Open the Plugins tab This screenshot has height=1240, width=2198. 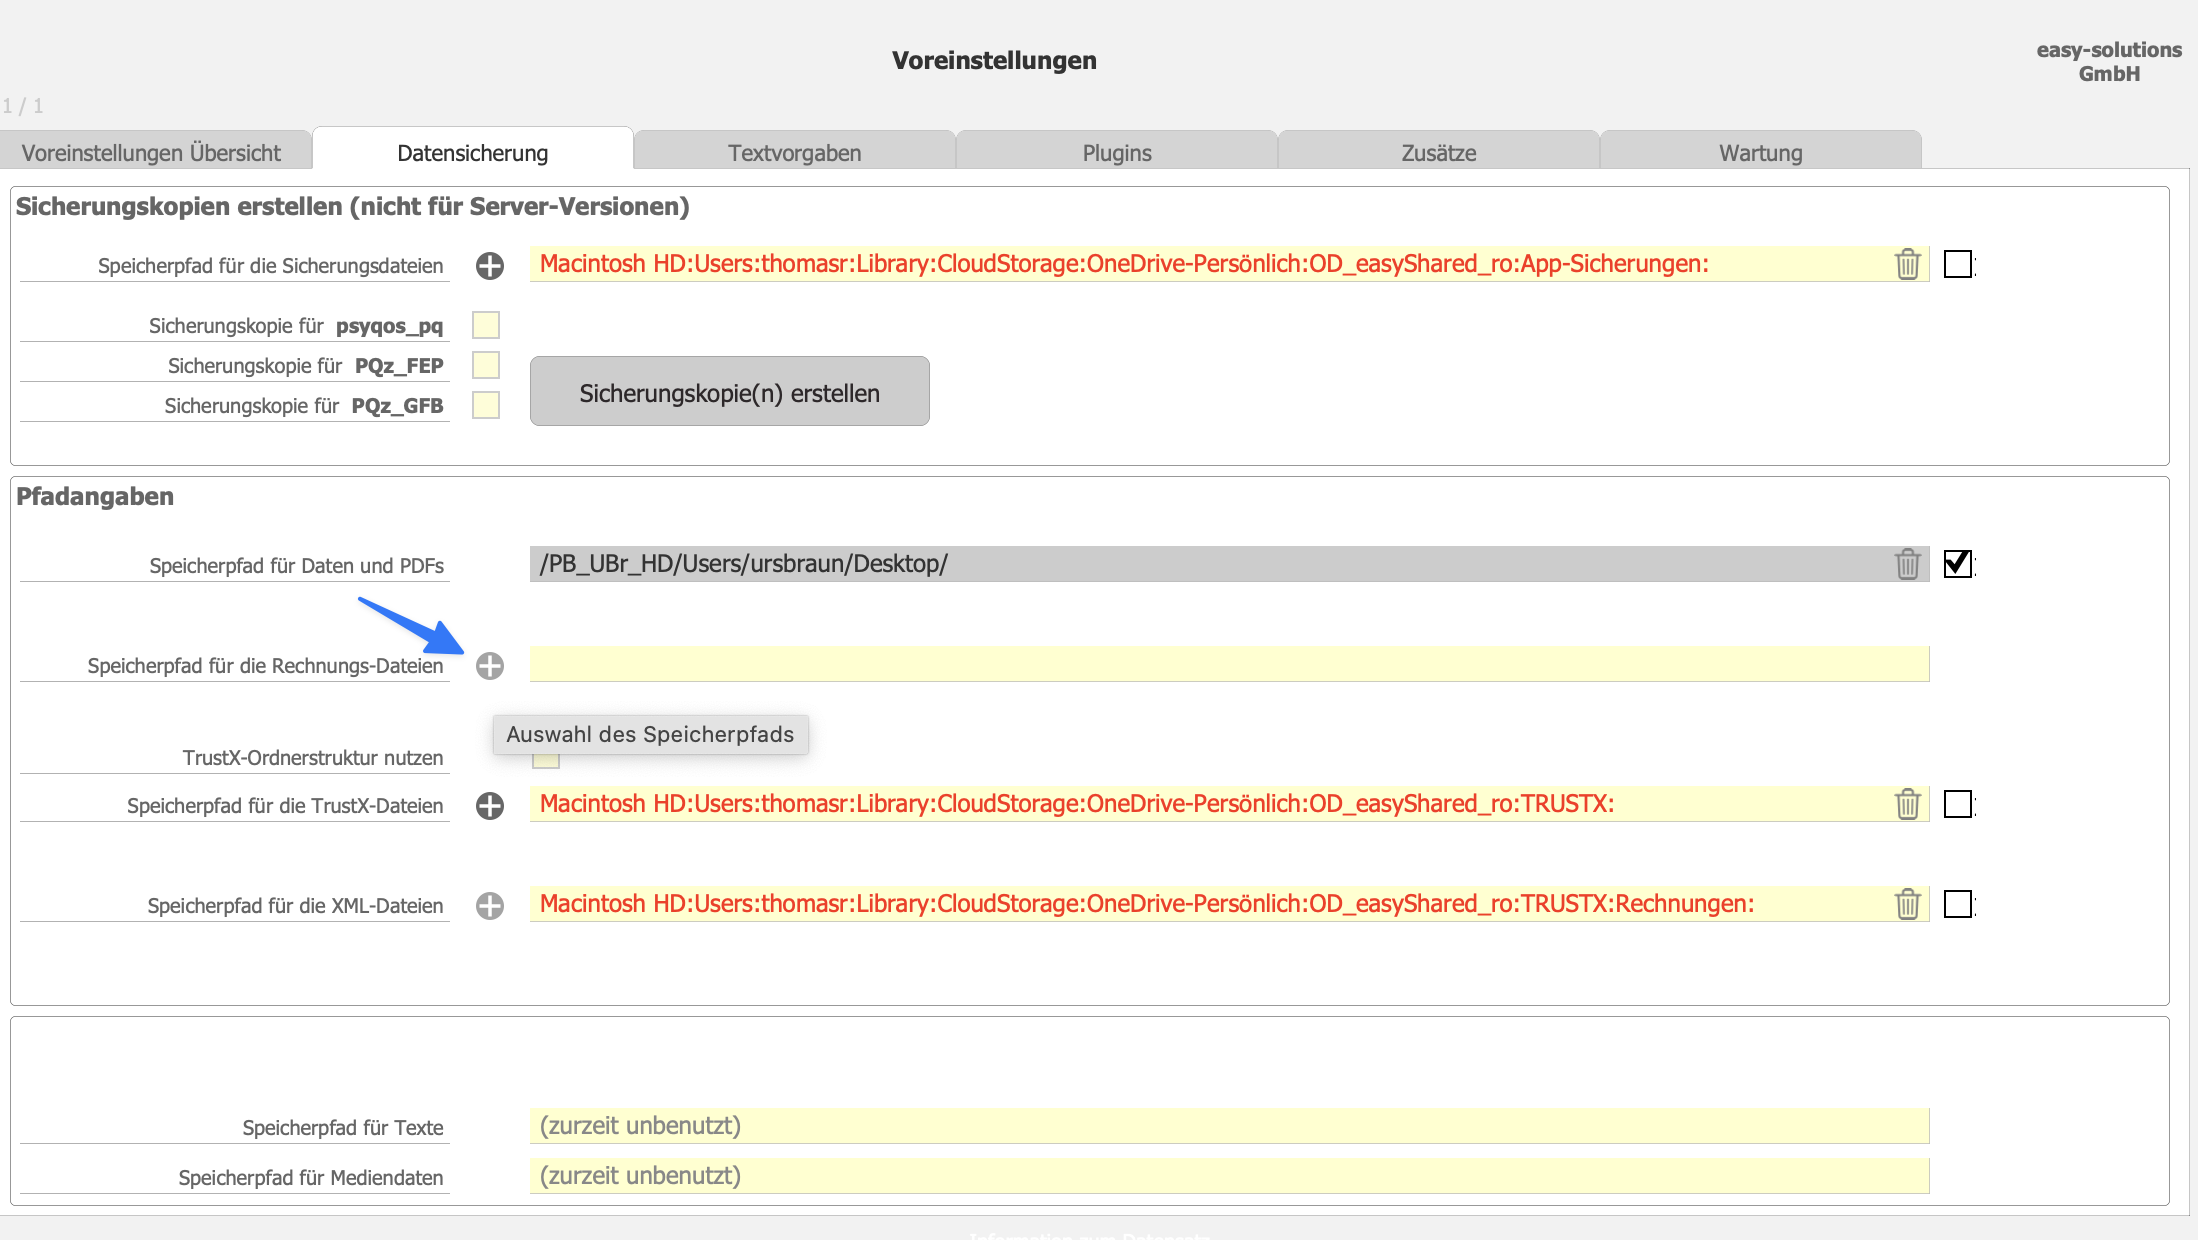click(x=1117, y=151)
